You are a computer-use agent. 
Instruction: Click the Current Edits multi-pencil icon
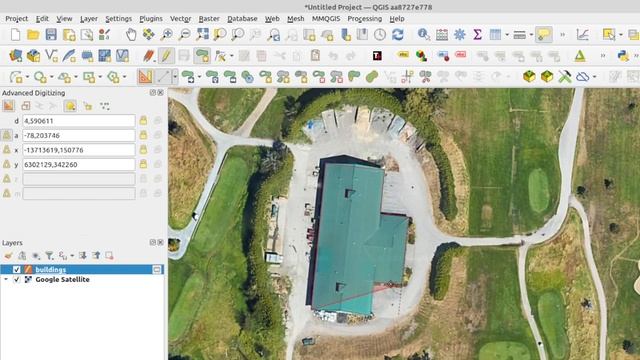pyautogui.click(x=148, y=56)
